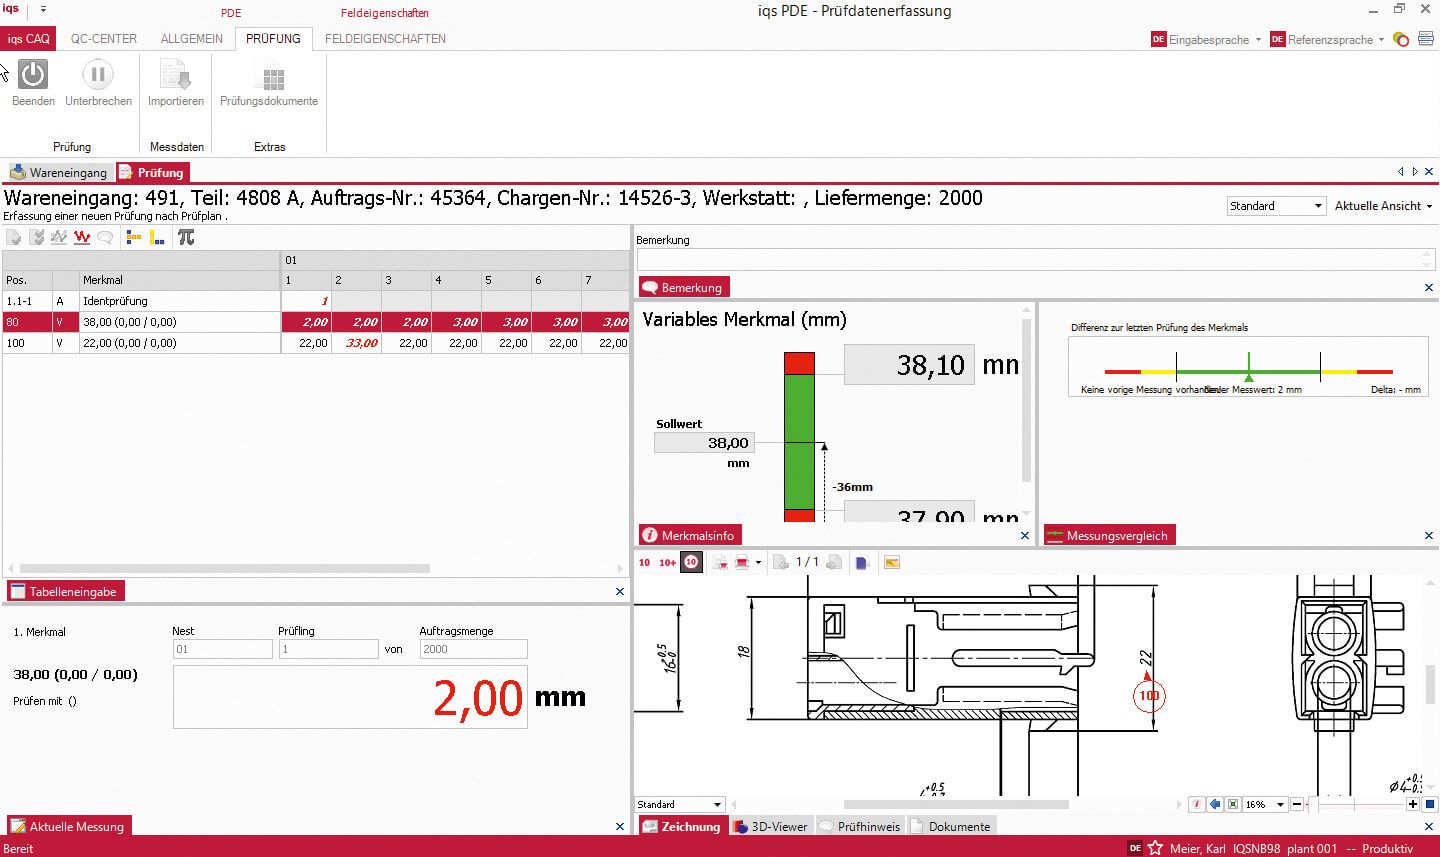Click the speech bubble comment icon
The width and height of the screenshot is (1440, 857).
(x=104, y=237)
